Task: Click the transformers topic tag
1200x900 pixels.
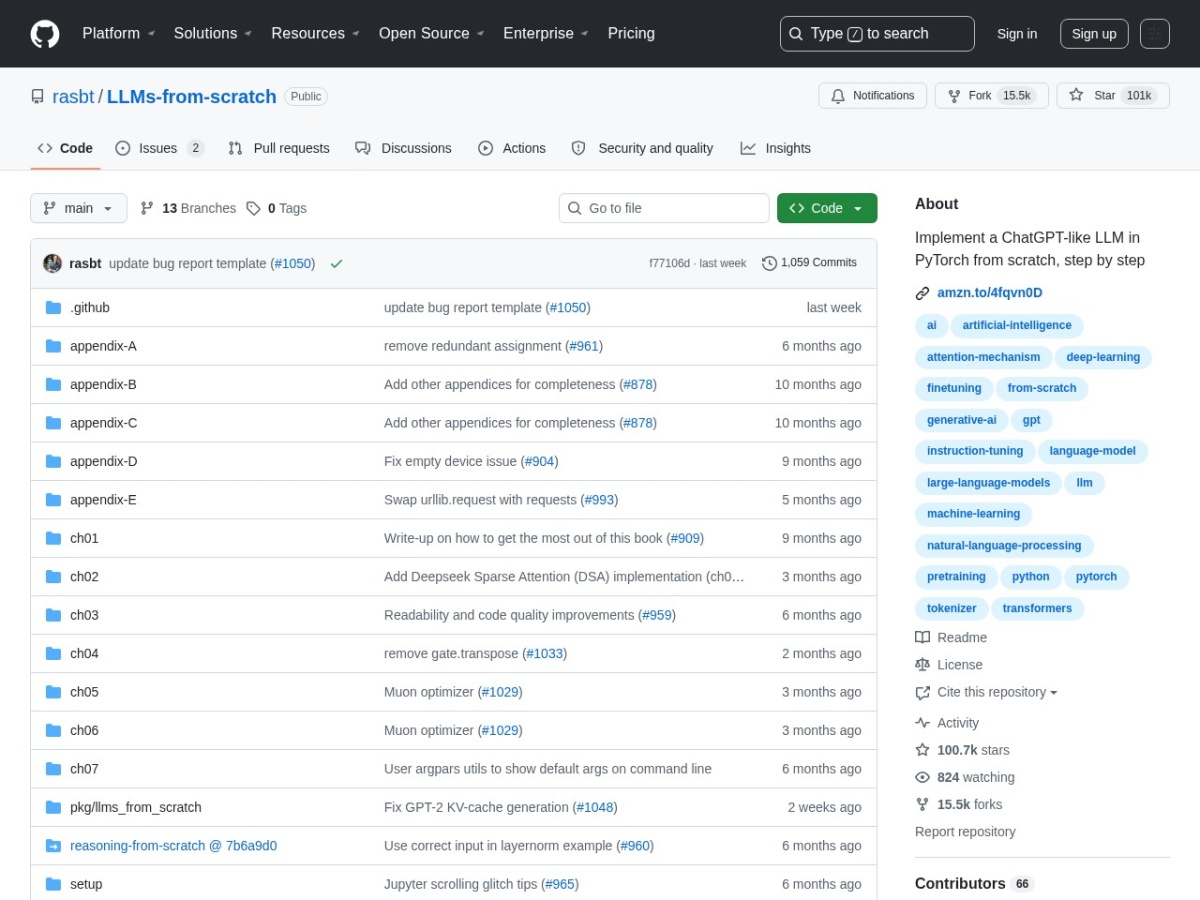Action: coord(1037,609)
